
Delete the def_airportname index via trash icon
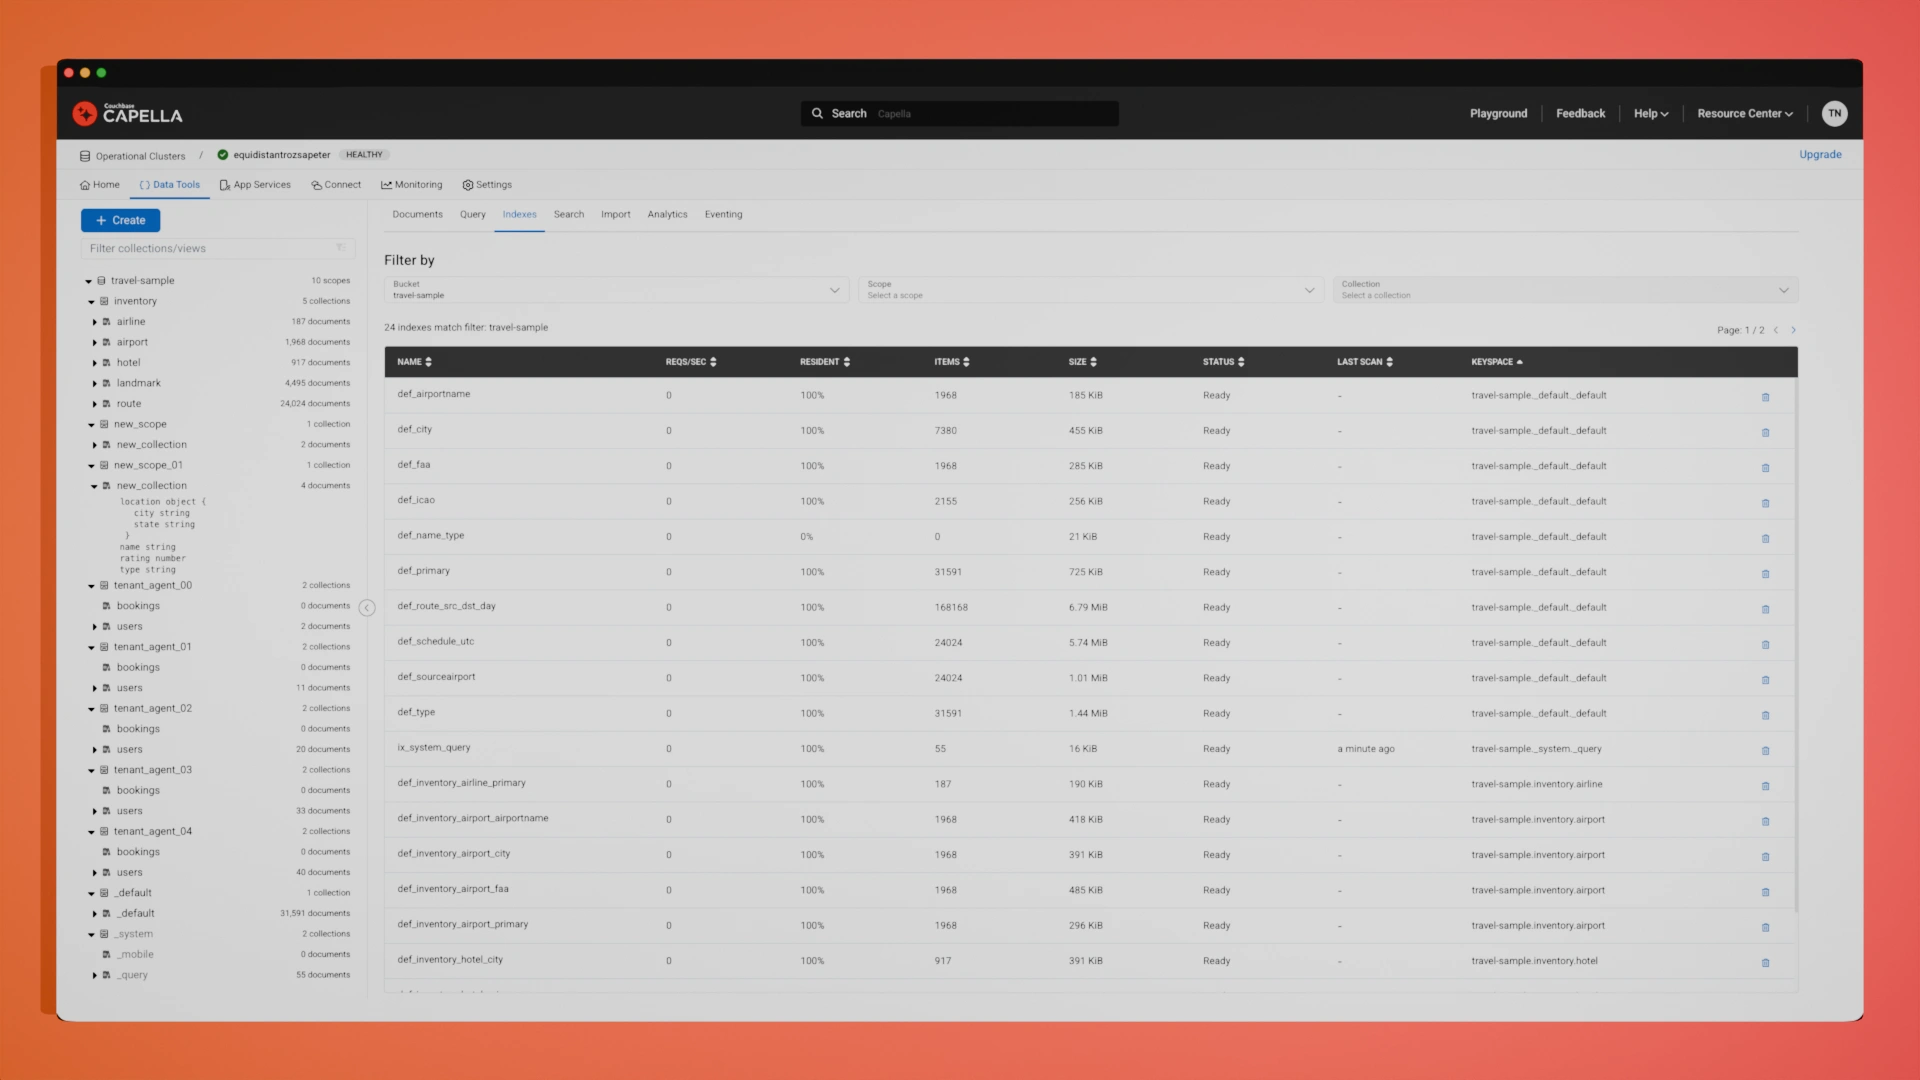pyautogui.click(x=1765, y=397)
